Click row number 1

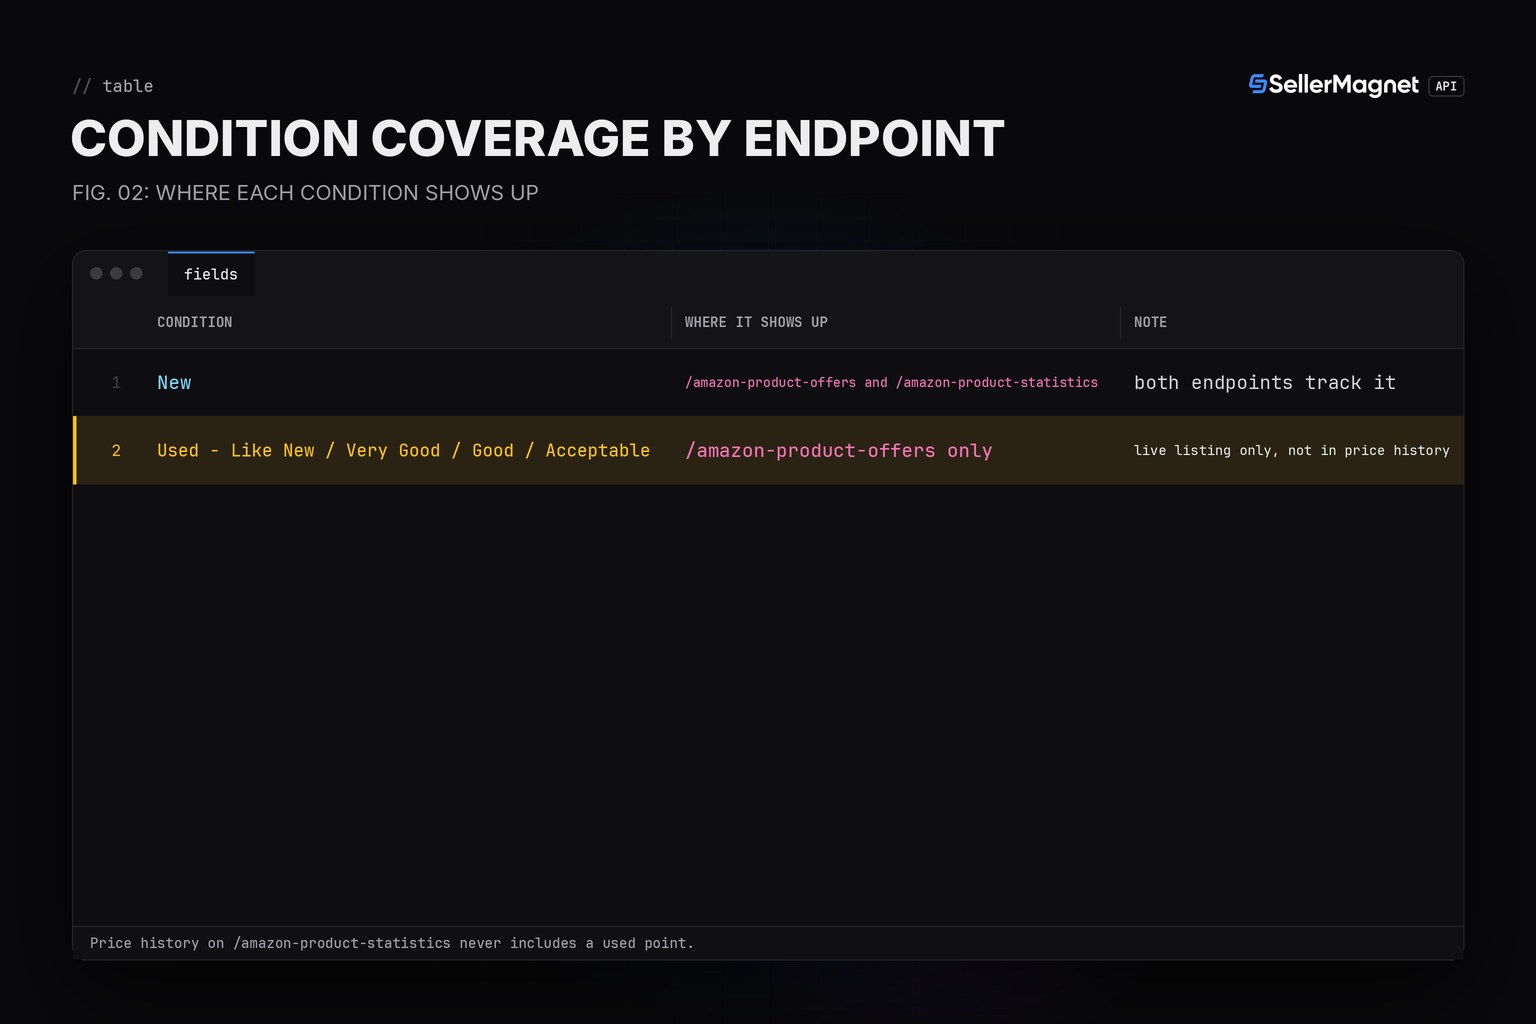point(116,382)
